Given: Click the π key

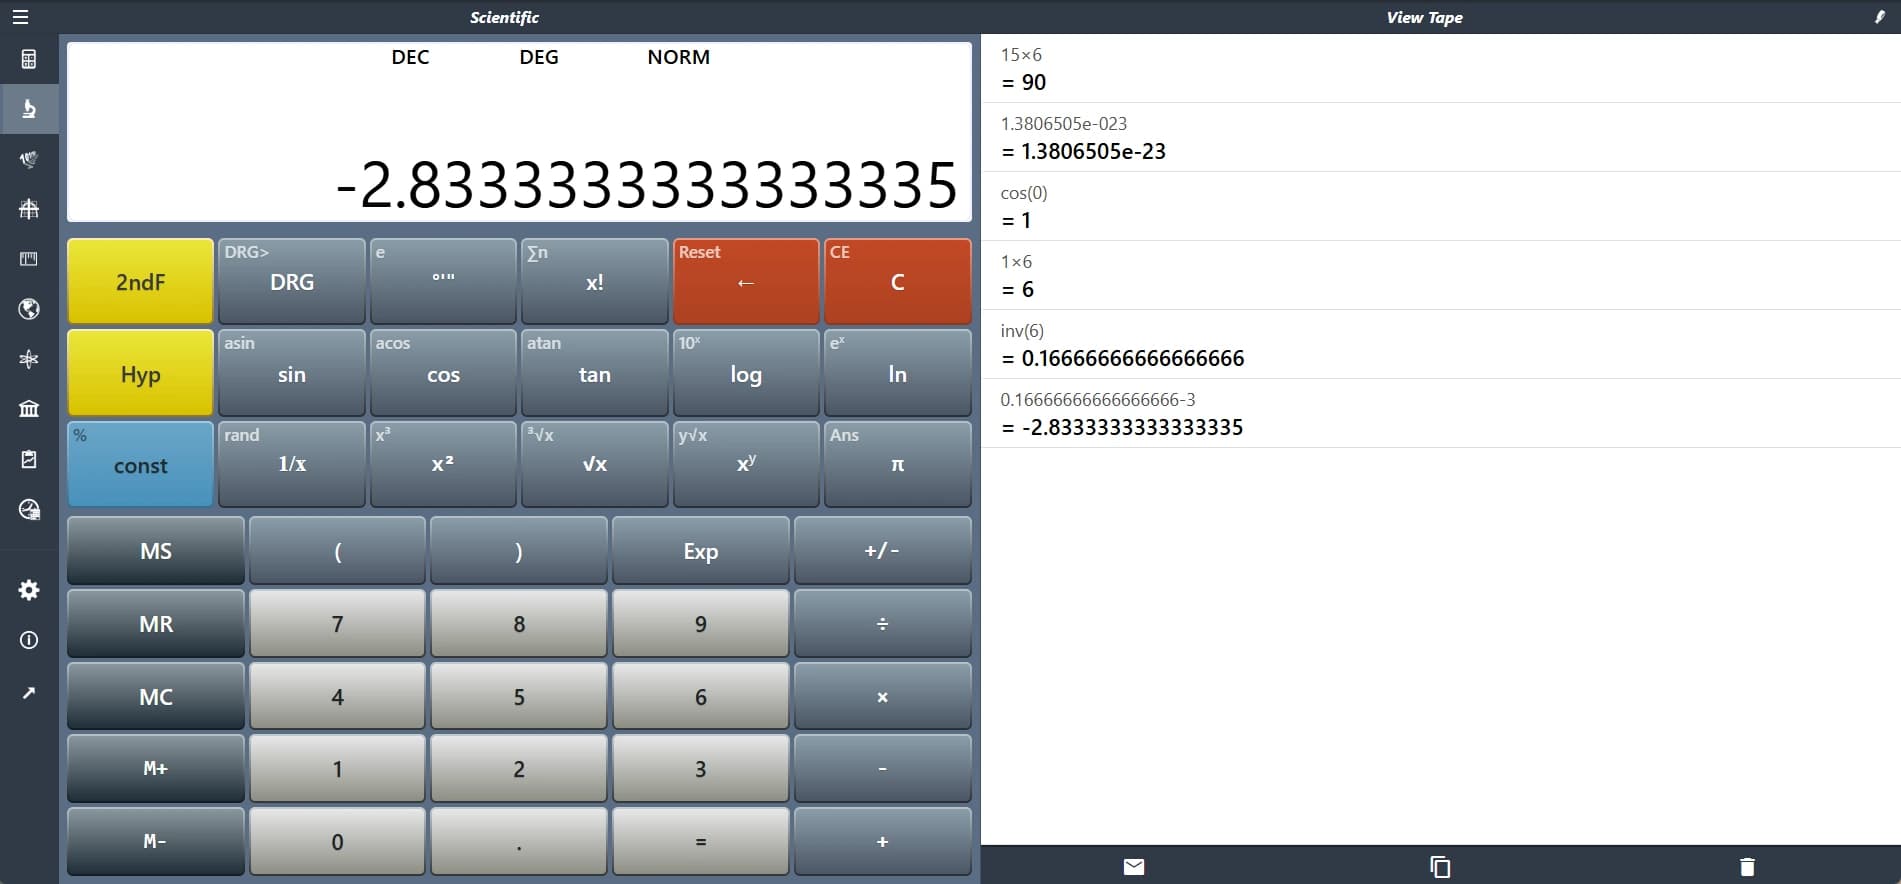Looking at the screenshot, I should [897, 464].
